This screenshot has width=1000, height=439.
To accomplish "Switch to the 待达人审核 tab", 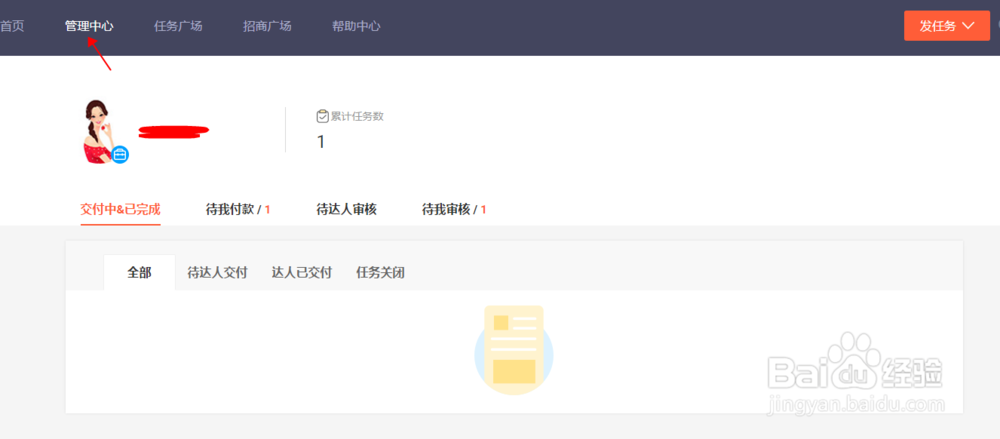I will (x=346, y=209).
